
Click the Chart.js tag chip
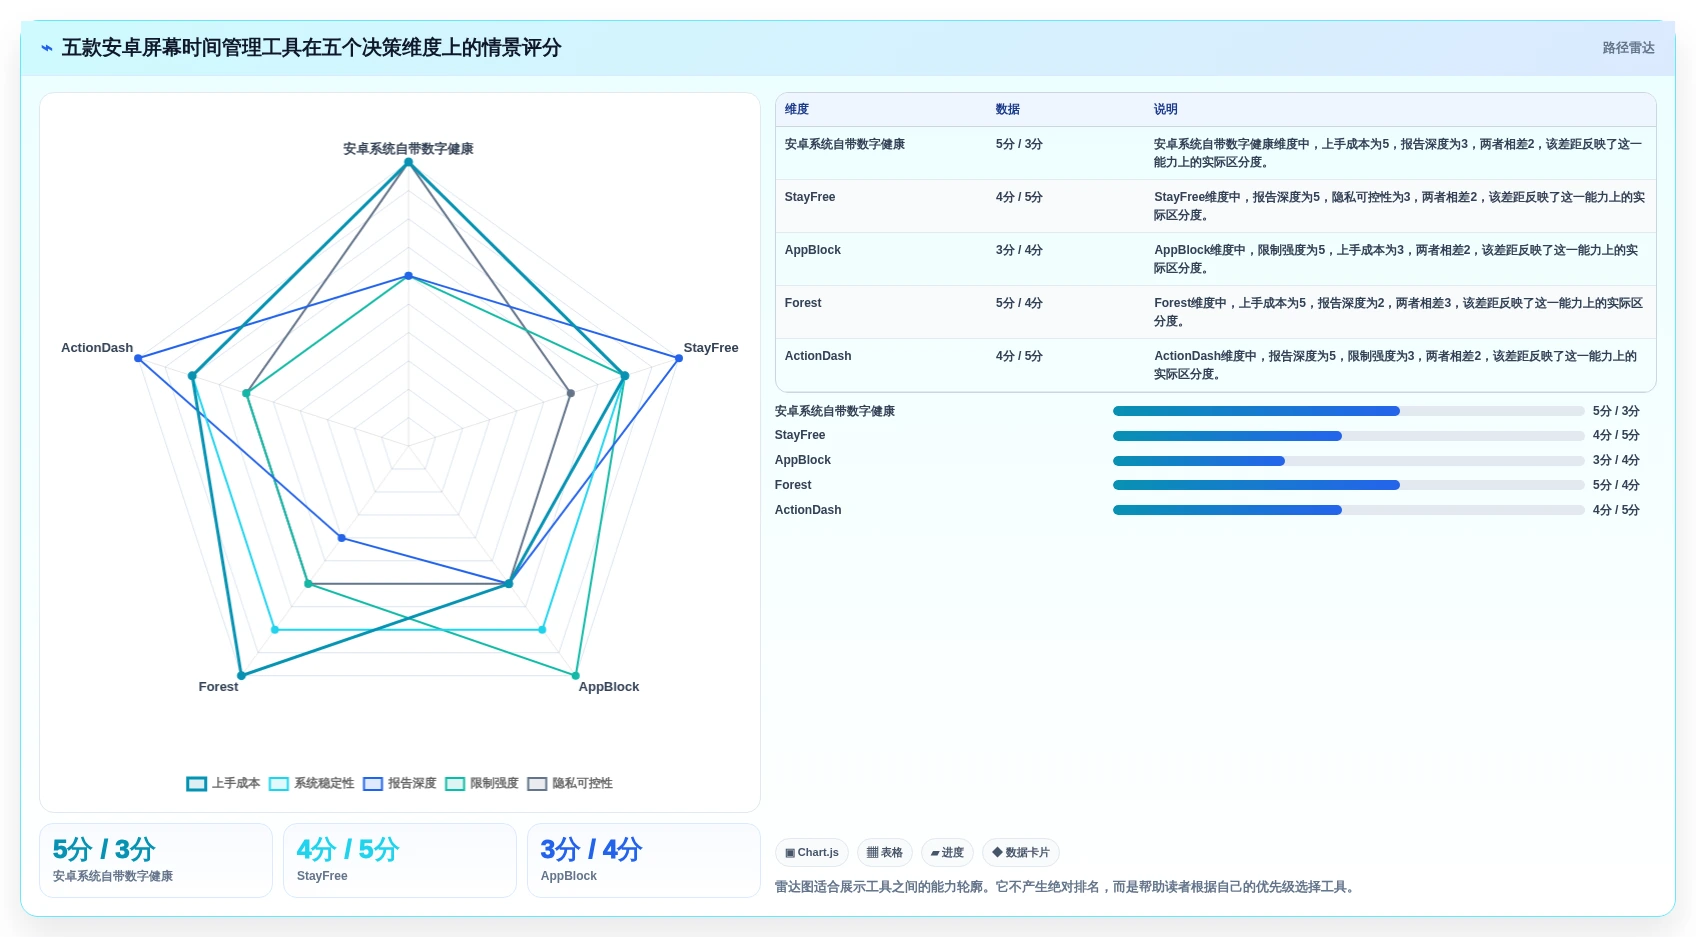point(812,853)
